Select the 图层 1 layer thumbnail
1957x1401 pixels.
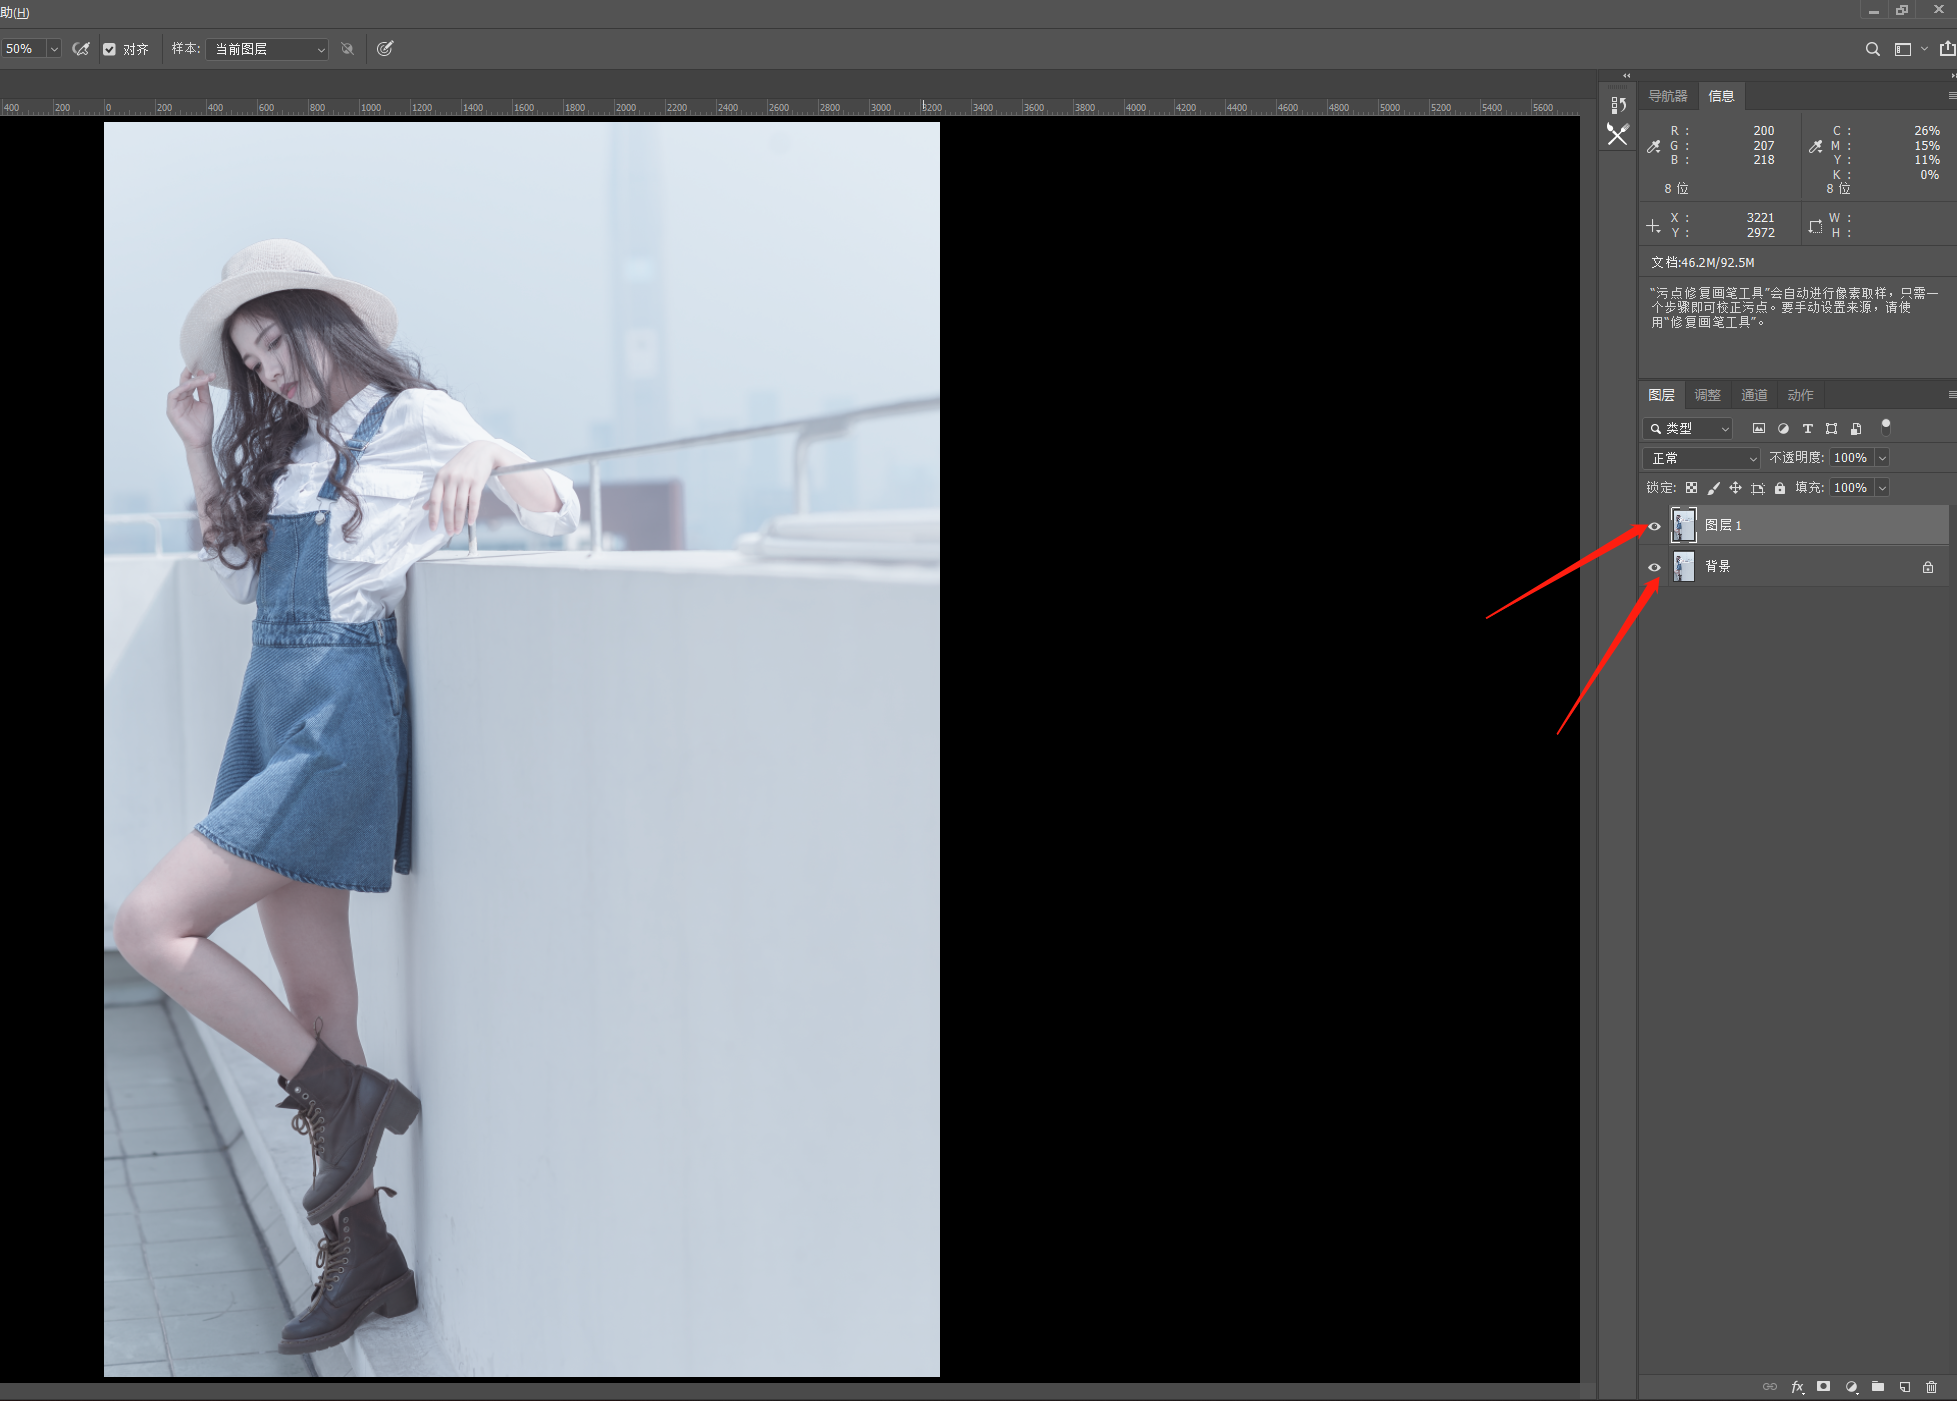click(1684, 525)
